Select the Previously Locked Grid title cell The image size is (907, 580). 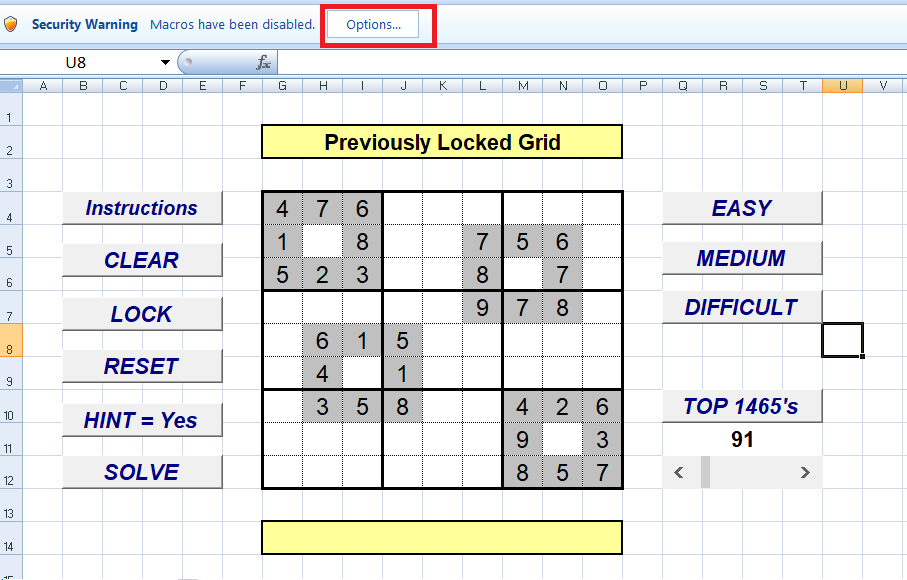pyautogui.click(x=441, y=142)
